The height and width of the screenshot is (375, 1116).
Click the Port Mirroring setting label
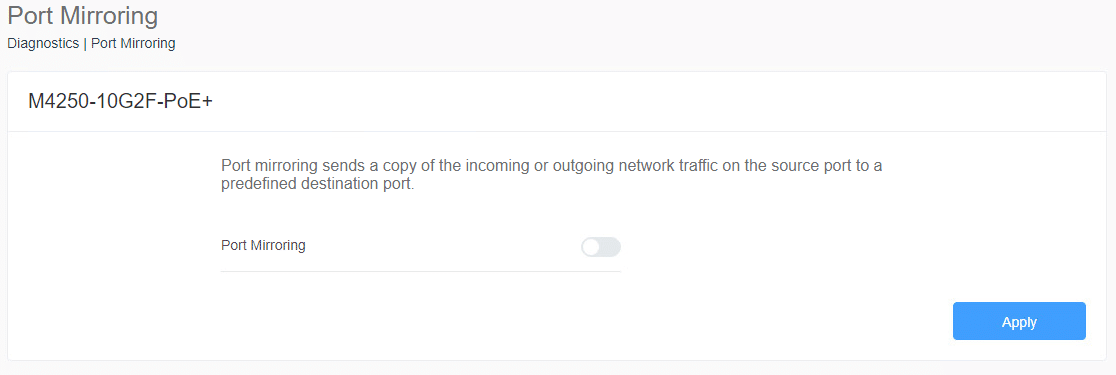(263, 245)
